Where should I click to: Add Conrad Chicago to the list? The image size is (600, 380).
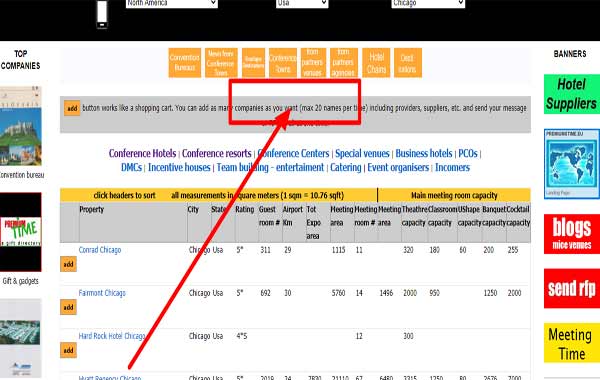pos(68,264)
